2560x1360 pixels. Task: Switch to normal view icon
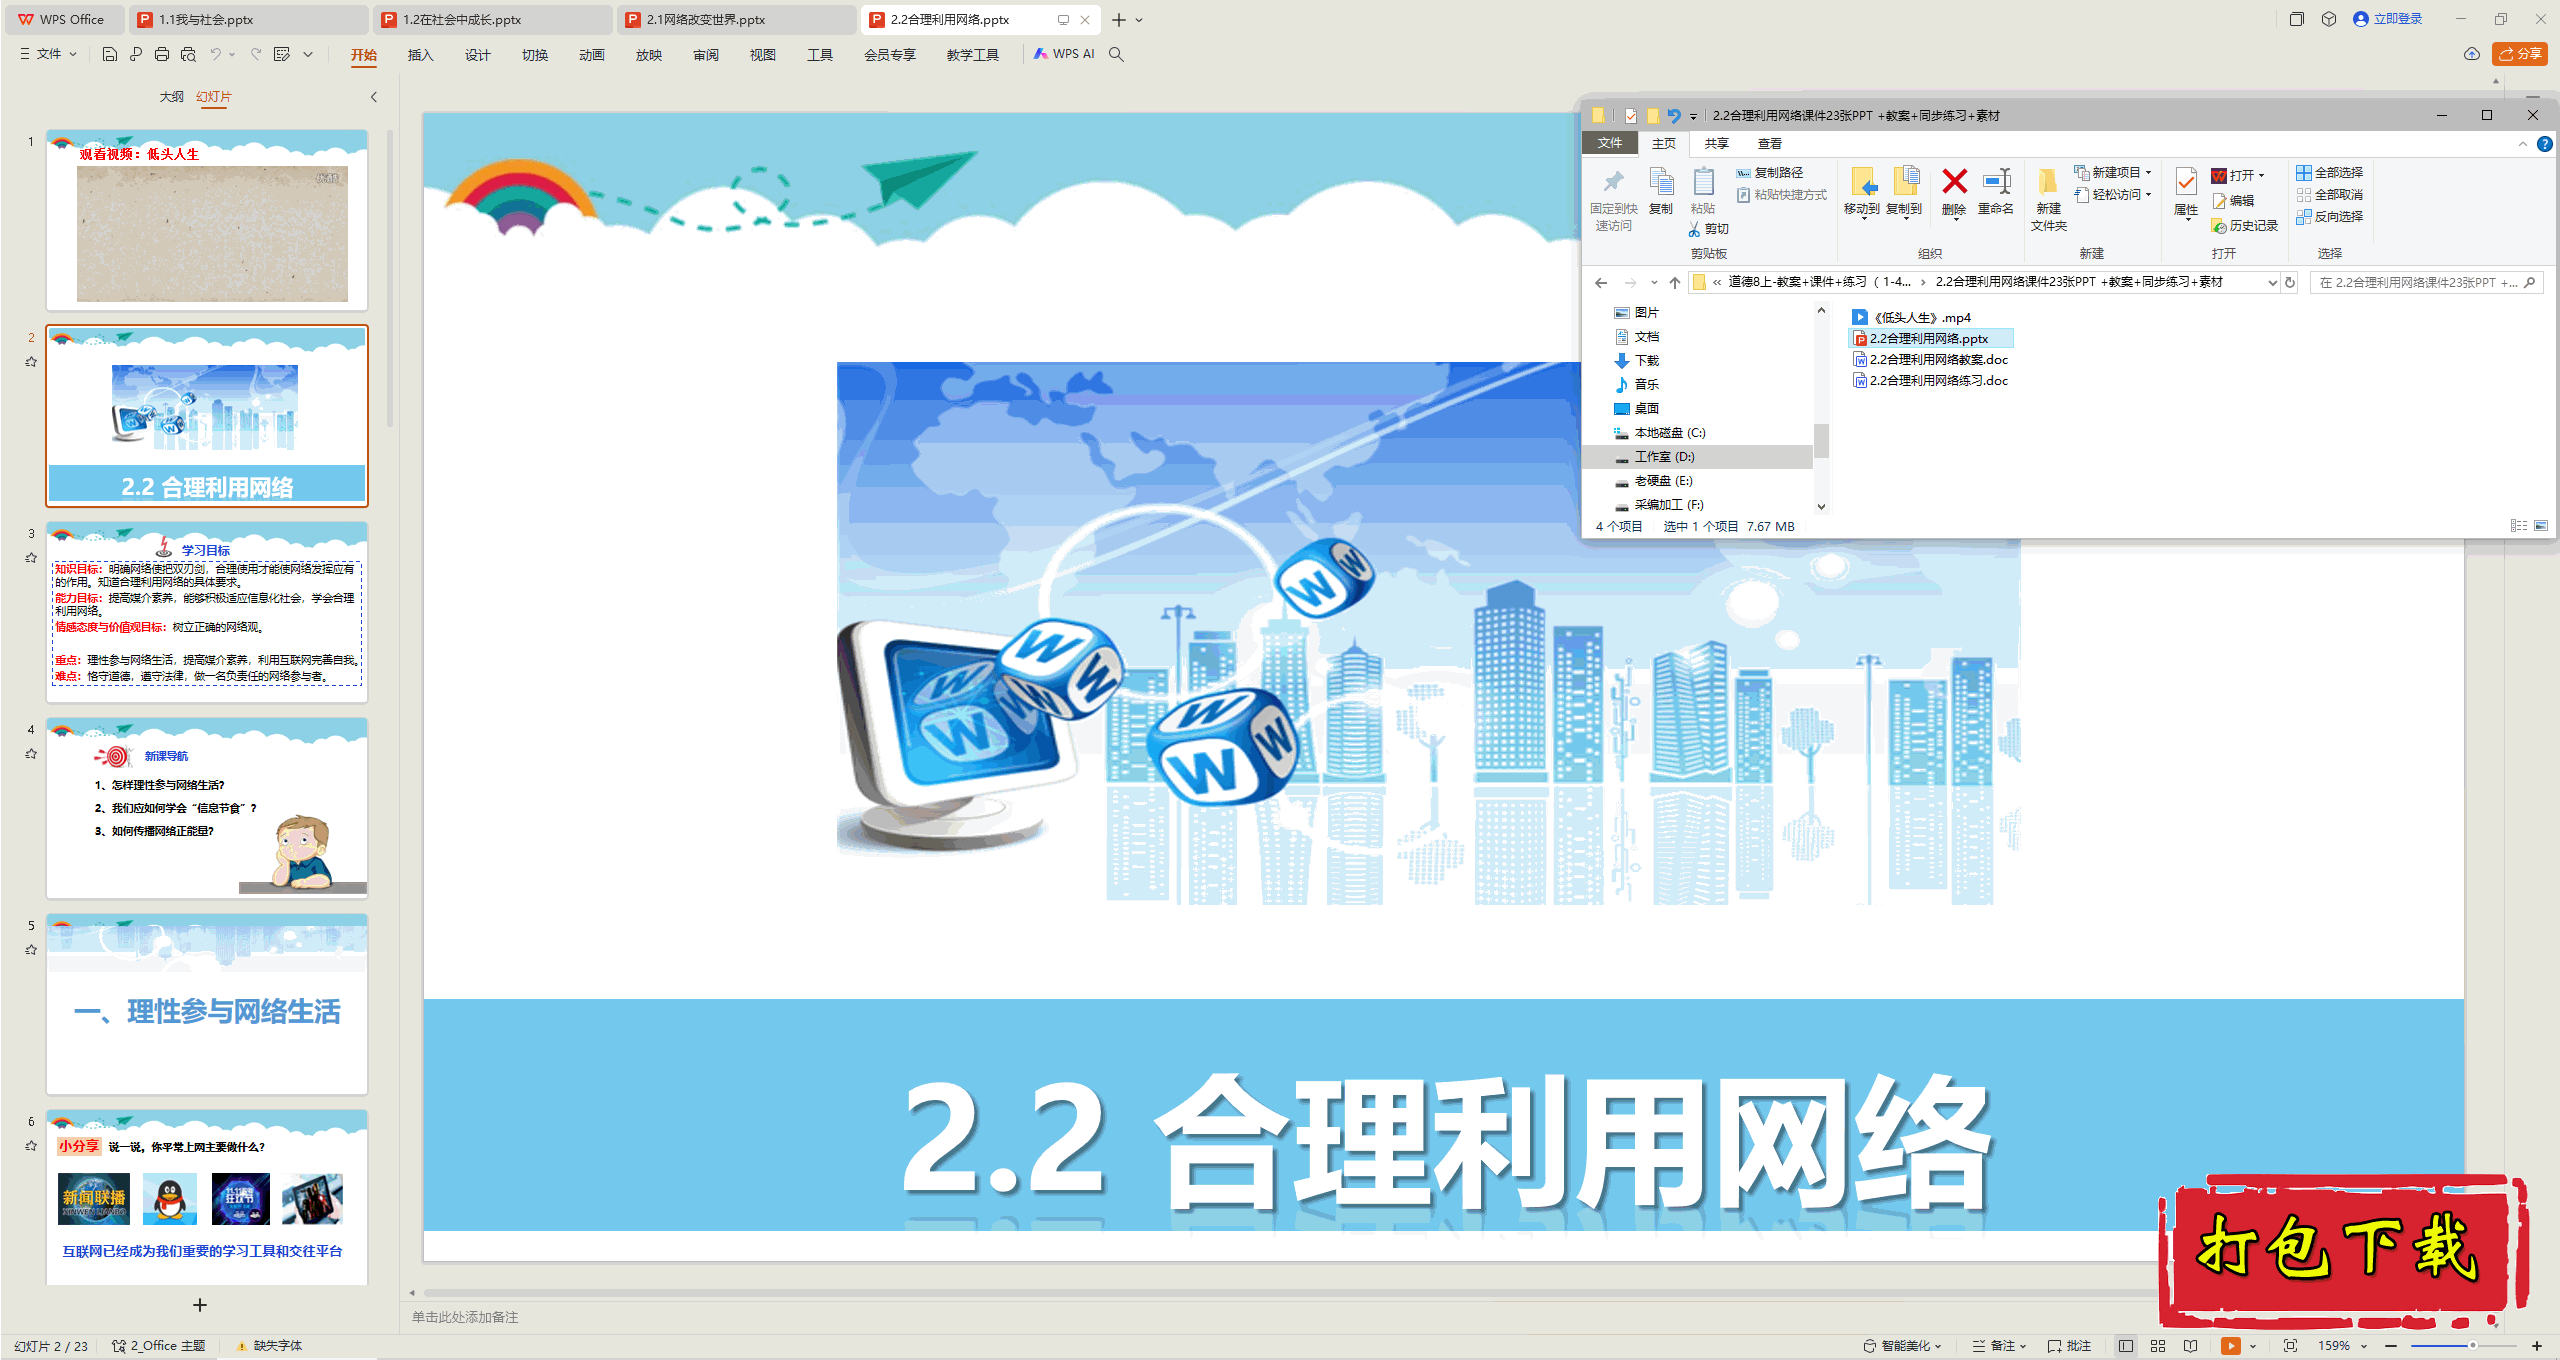tap(2126, 1346)
